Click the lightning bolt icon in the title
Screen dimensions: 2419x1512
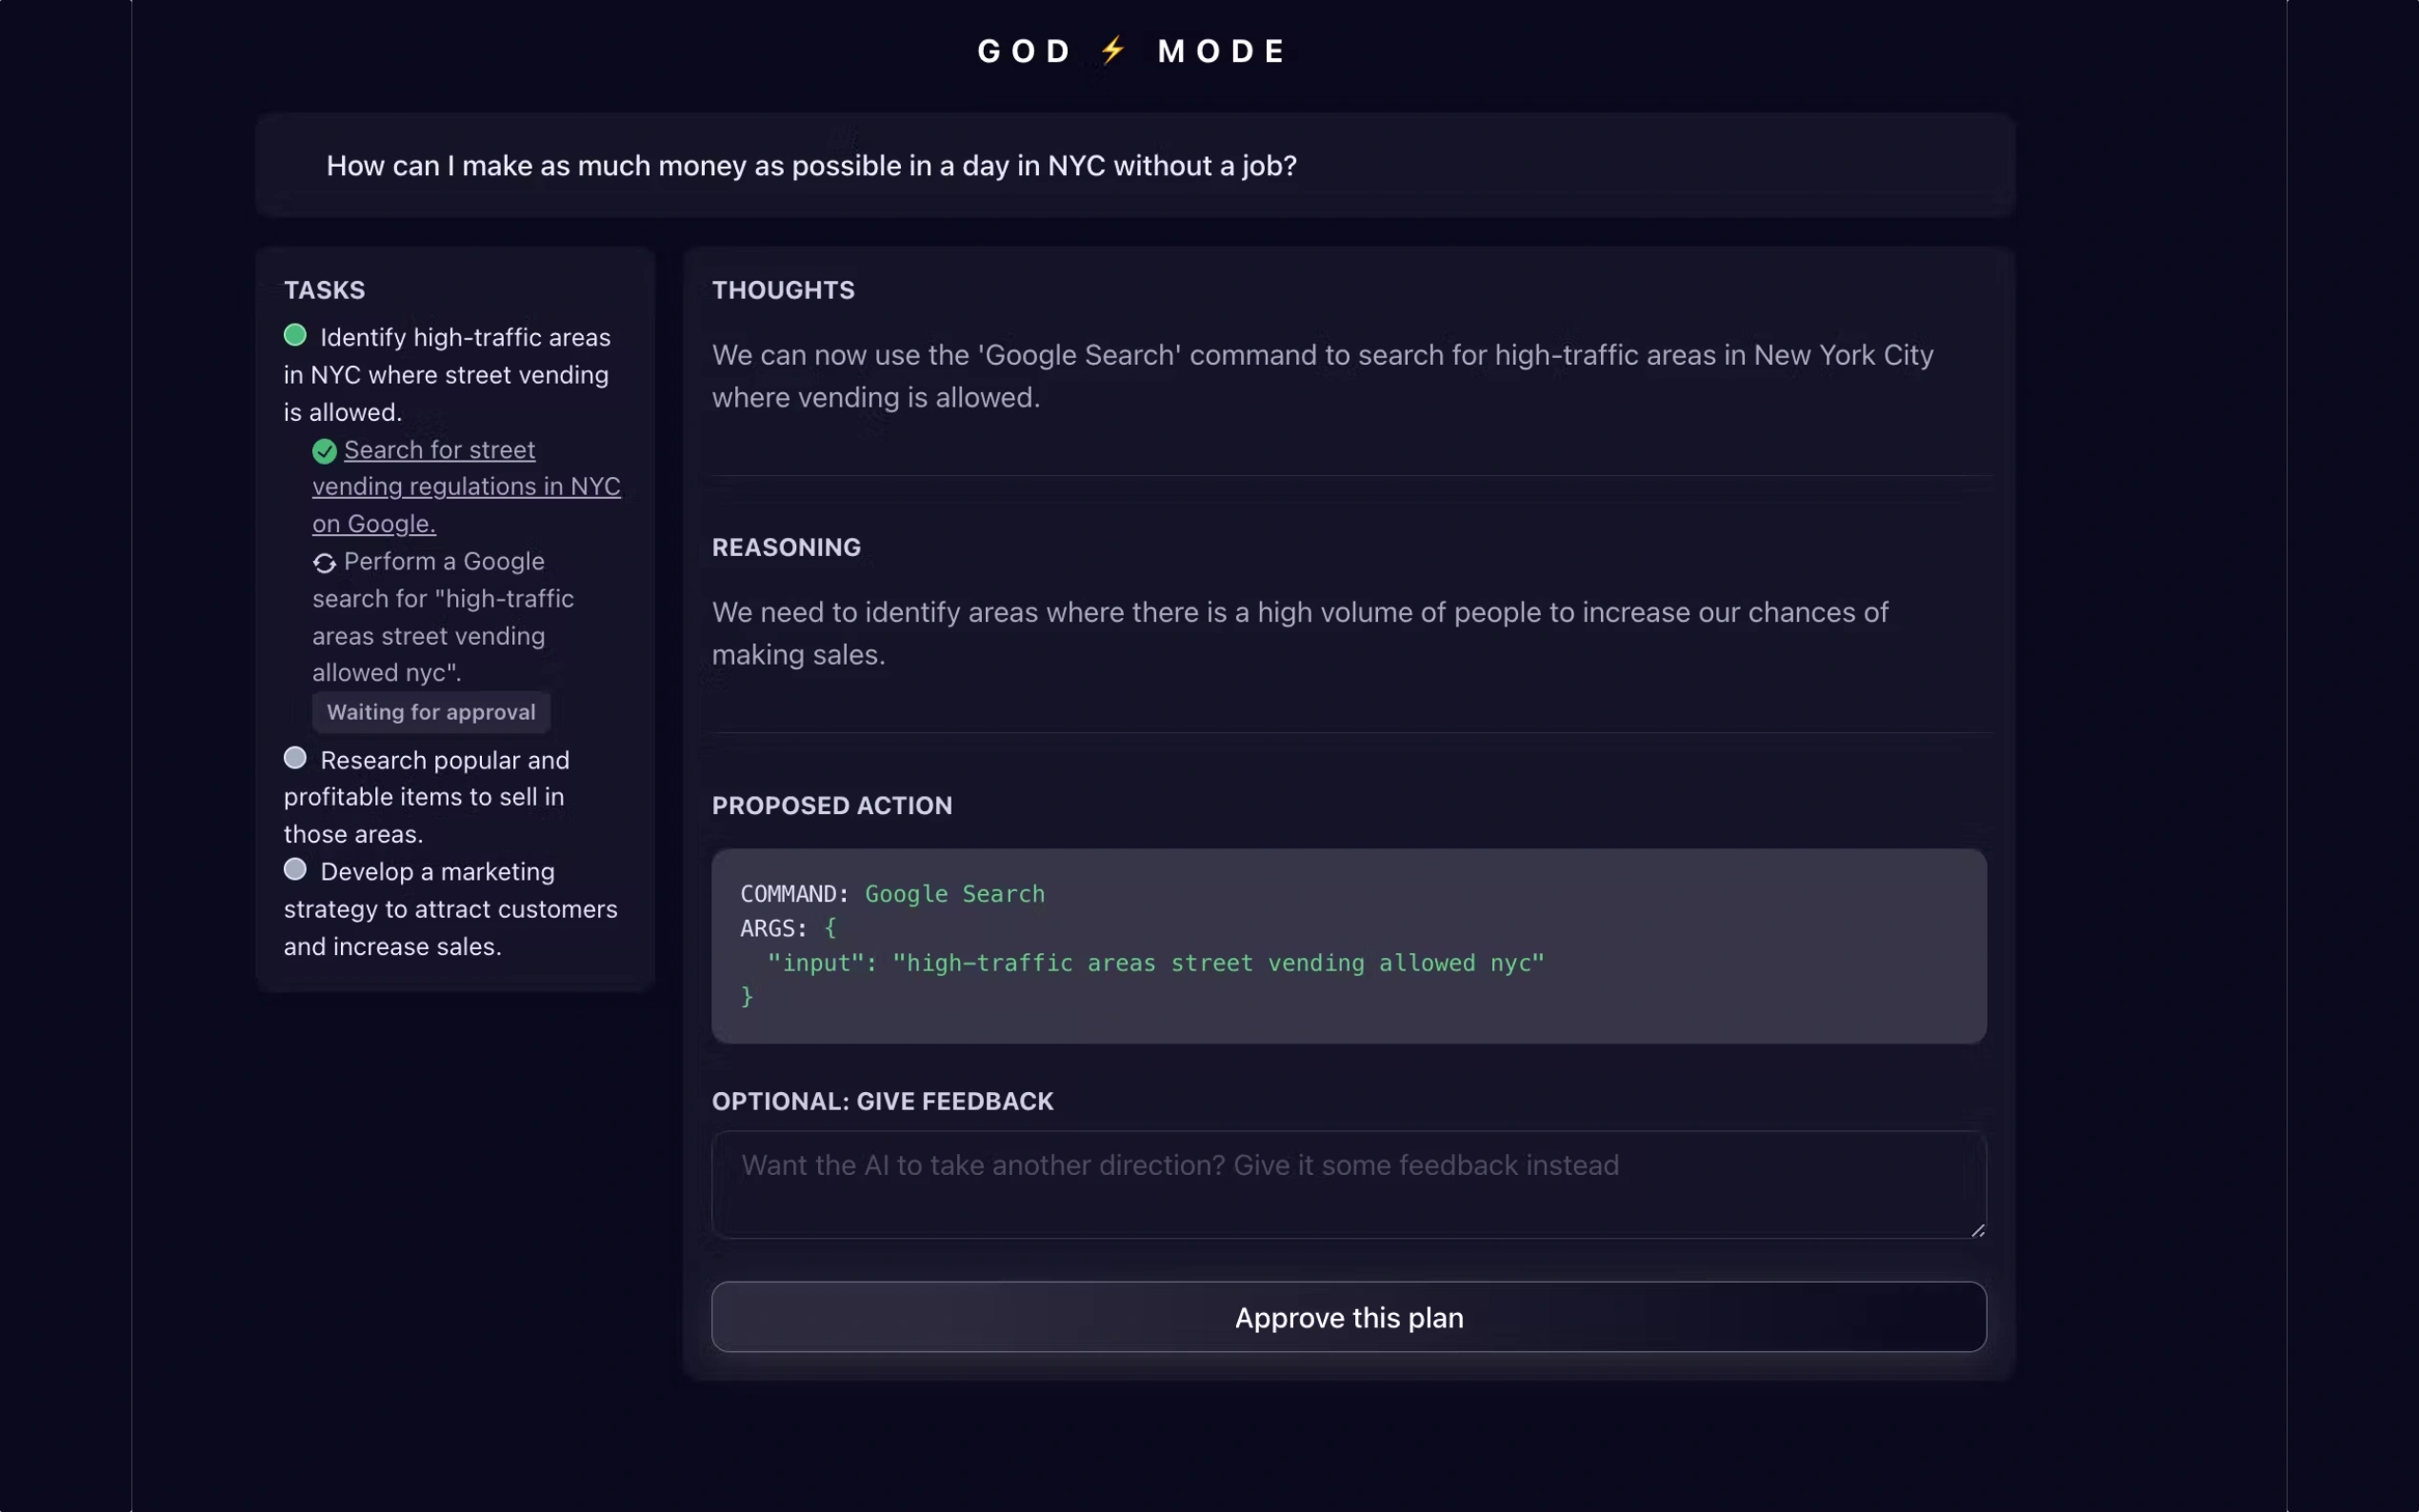click(1113, 50)
